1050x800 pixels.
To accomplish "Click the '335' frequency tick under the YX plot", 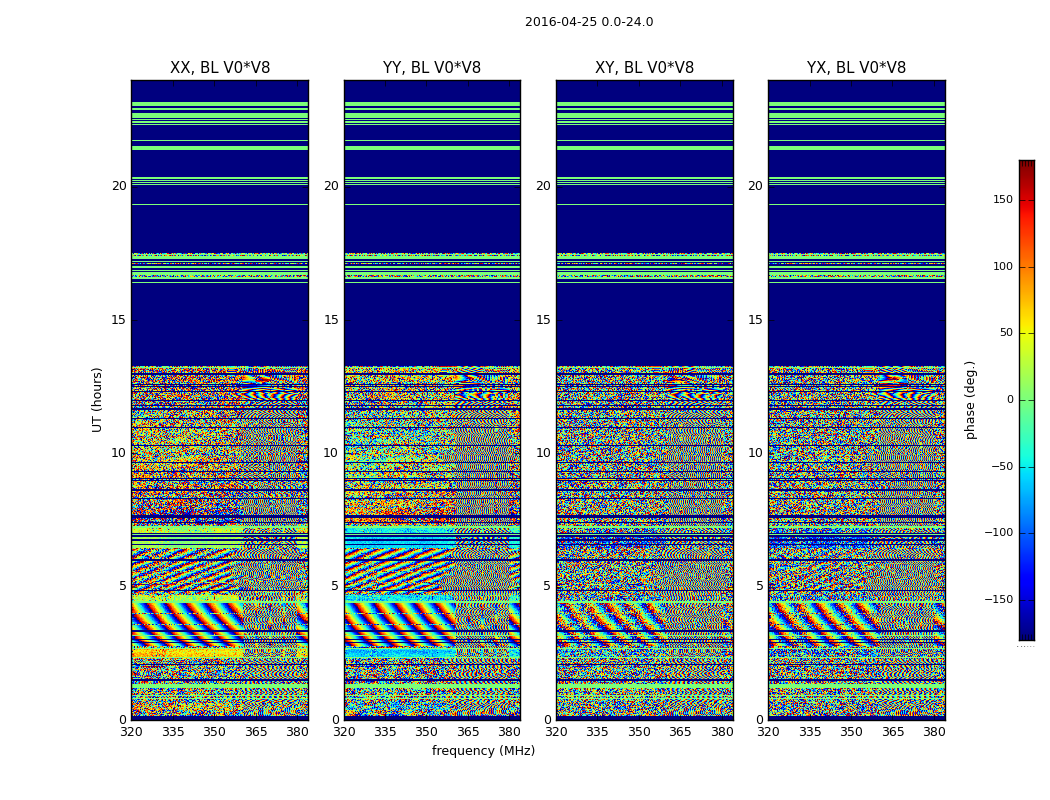I will coord(810,732).
